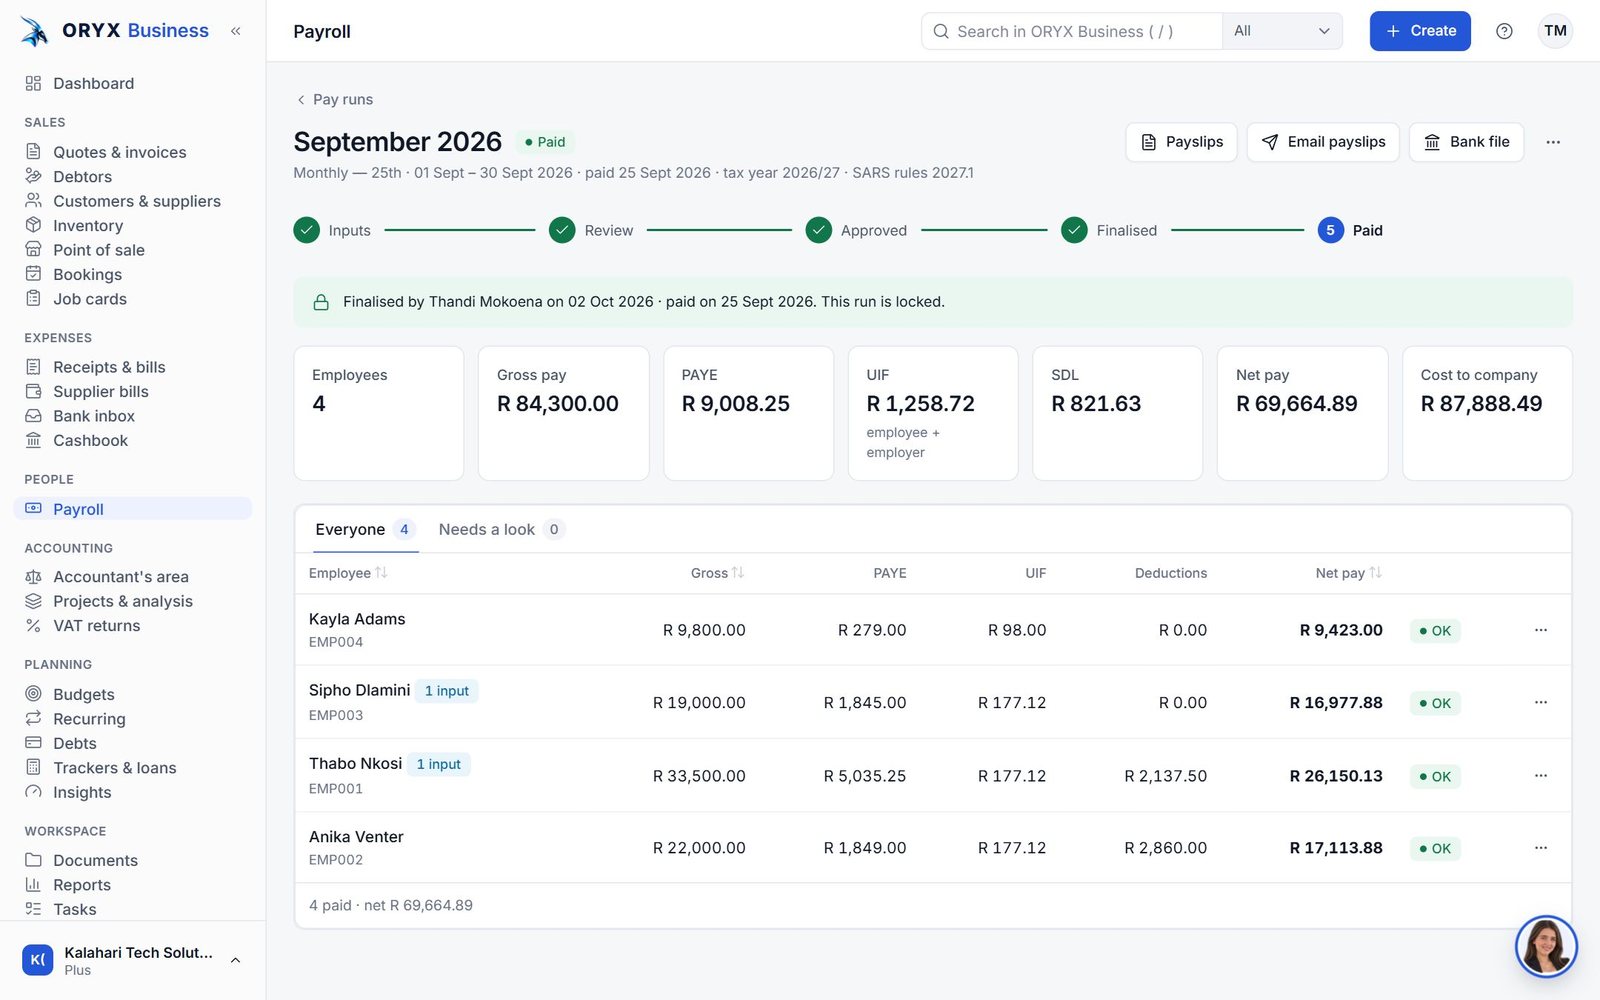Viewport: 1600px width, 1000px height.
Task: Open the TM user avatar menu
Action: click(1555, 31)
